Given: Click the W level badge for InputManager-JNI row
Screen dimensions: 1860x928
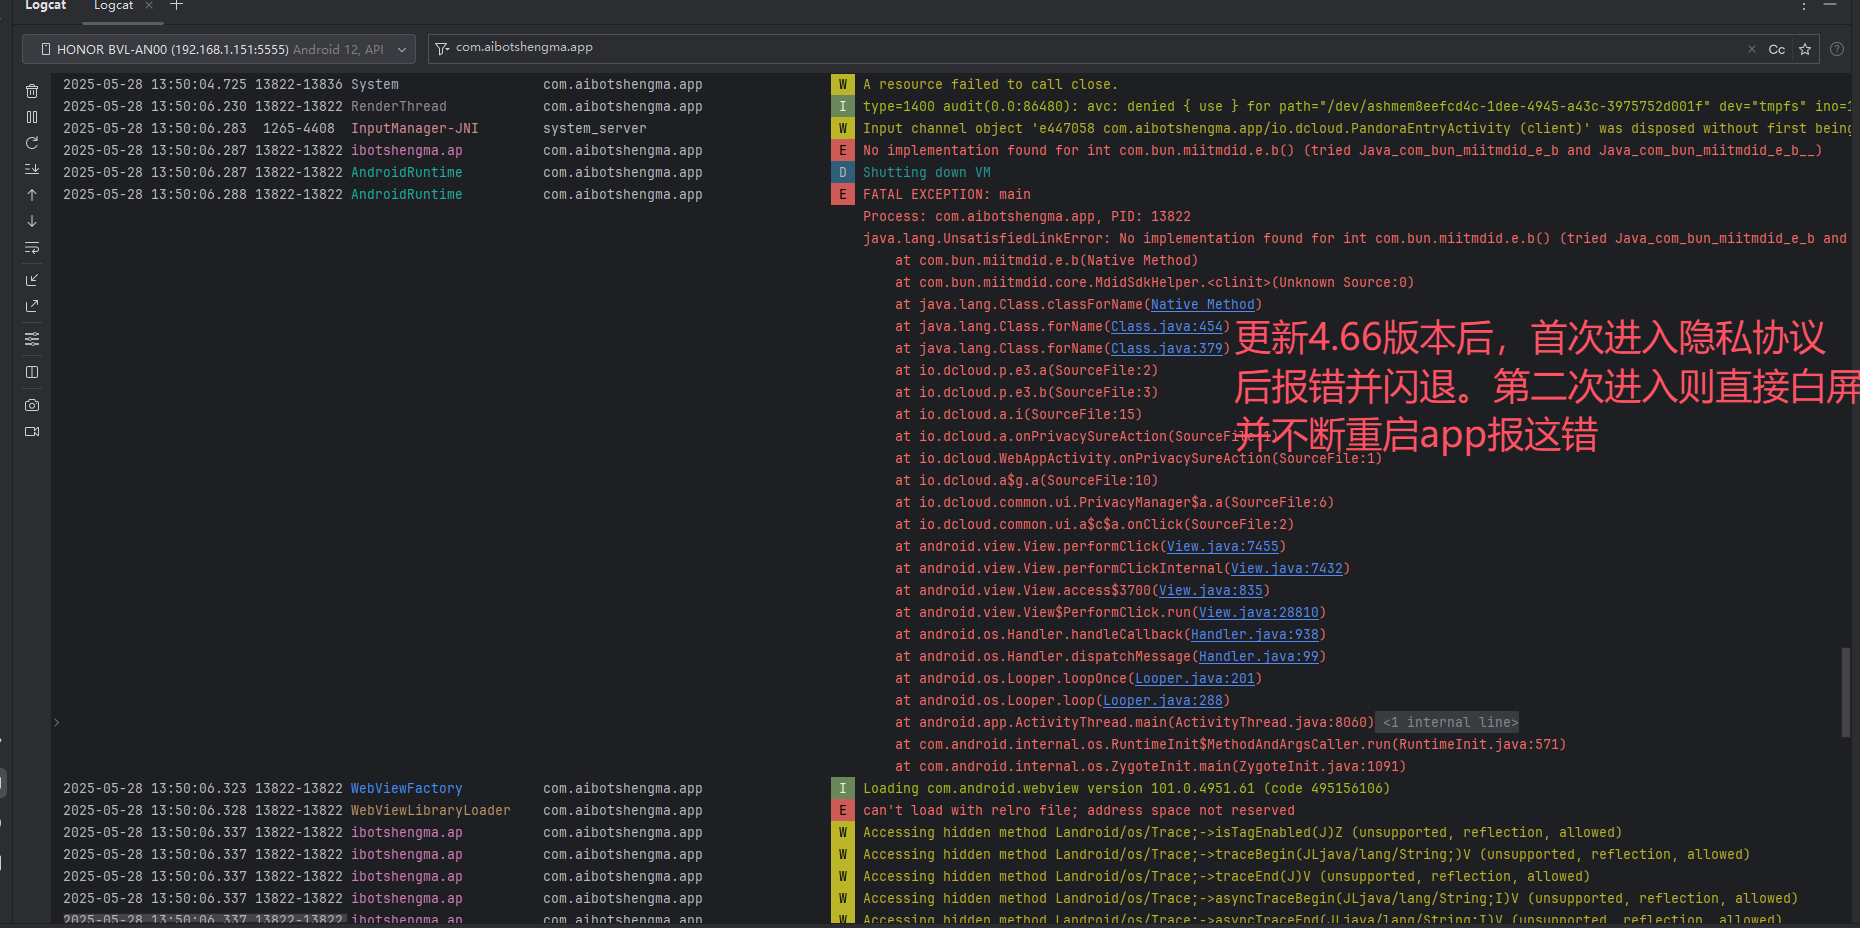Looking at the screenshot, I should (842, 128).
